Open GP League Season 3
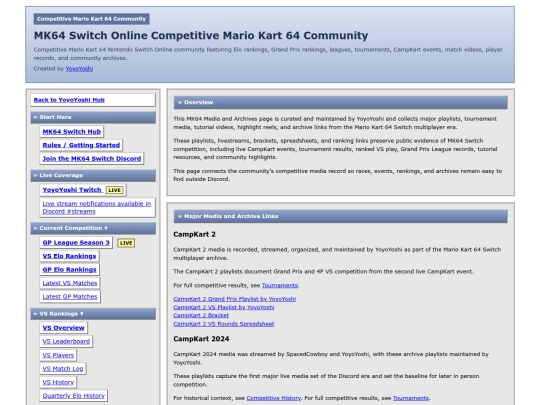The height and width of the screenshot is (405, 540). pos(76,242)
